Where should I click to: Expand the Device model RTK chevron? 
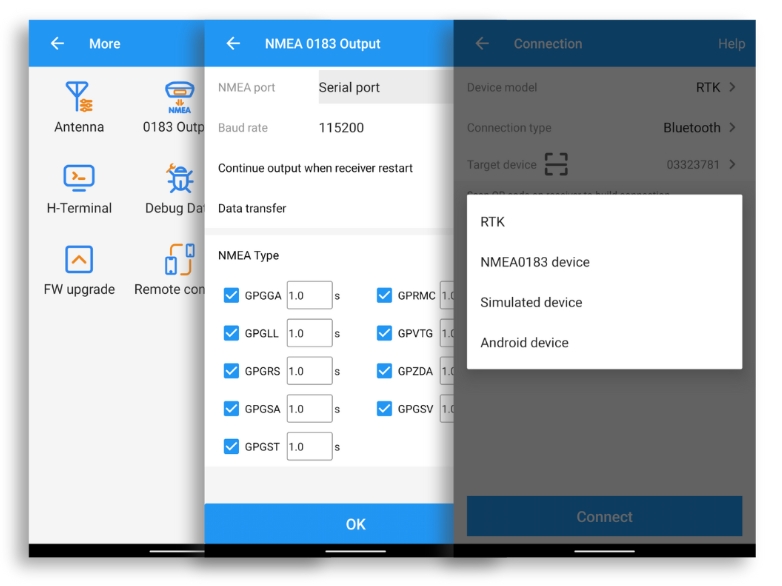tap(732, 88)
